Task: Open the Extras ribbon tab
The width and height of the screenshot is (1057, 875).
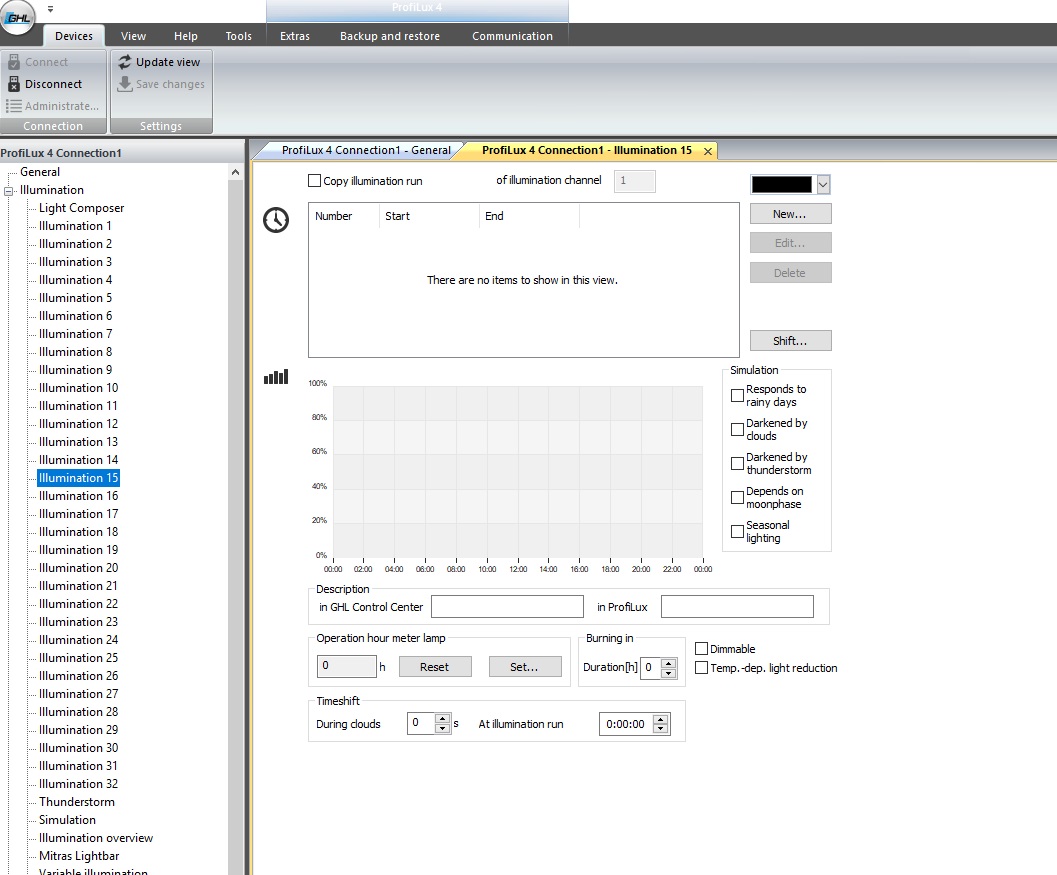Action: click(295, 36)
